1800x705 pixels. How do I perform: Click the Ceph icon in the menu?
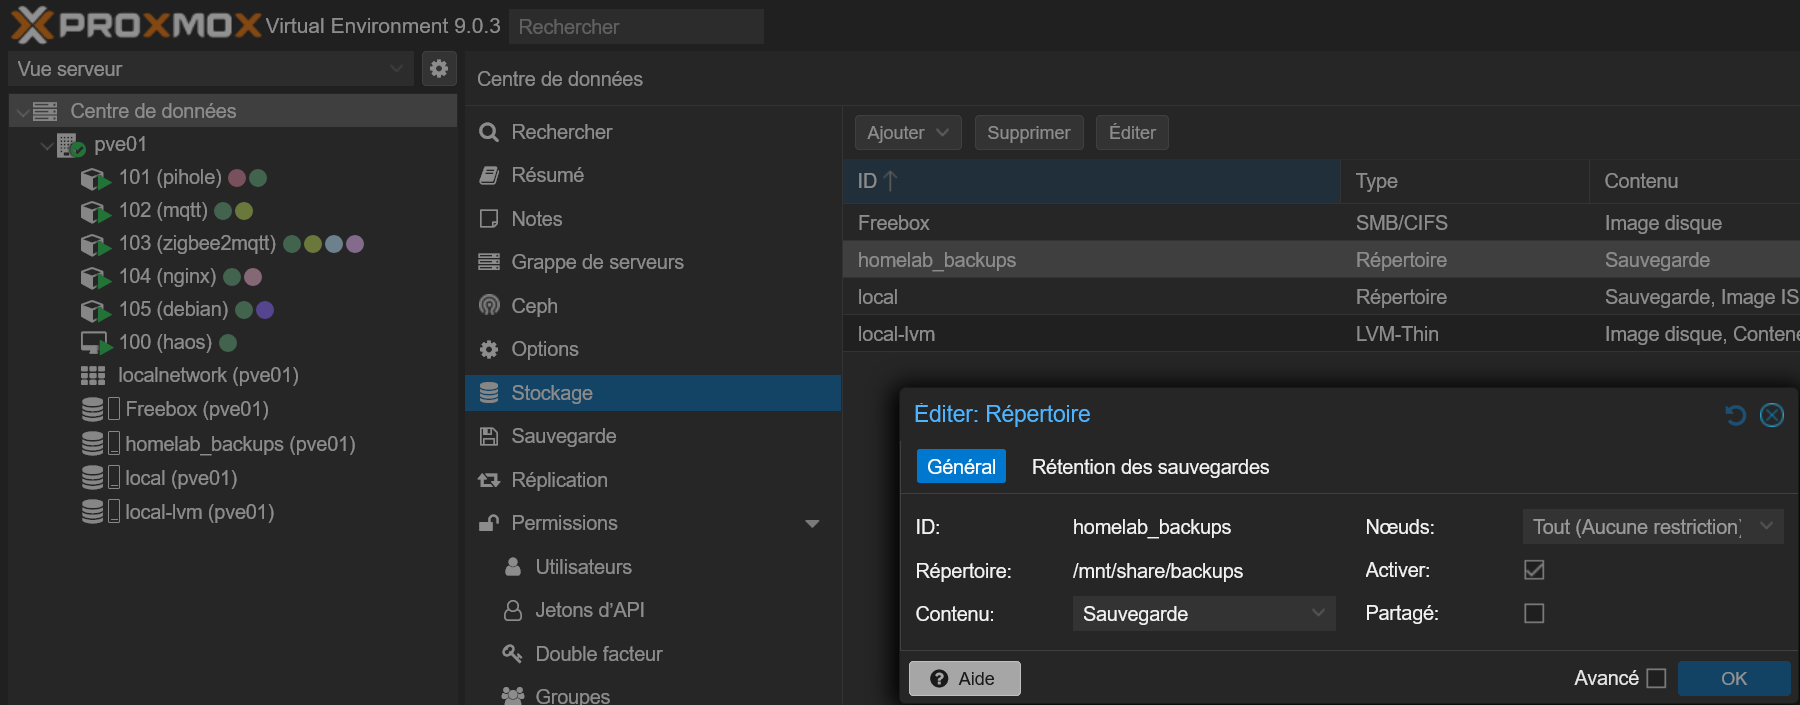tap(489, 306)
